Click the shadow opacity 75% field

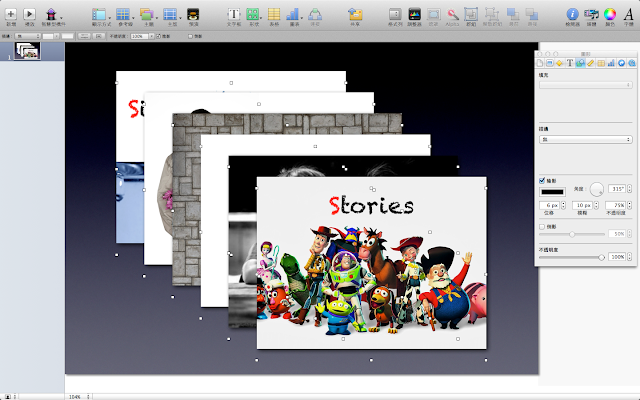click(x=616, y=205)
